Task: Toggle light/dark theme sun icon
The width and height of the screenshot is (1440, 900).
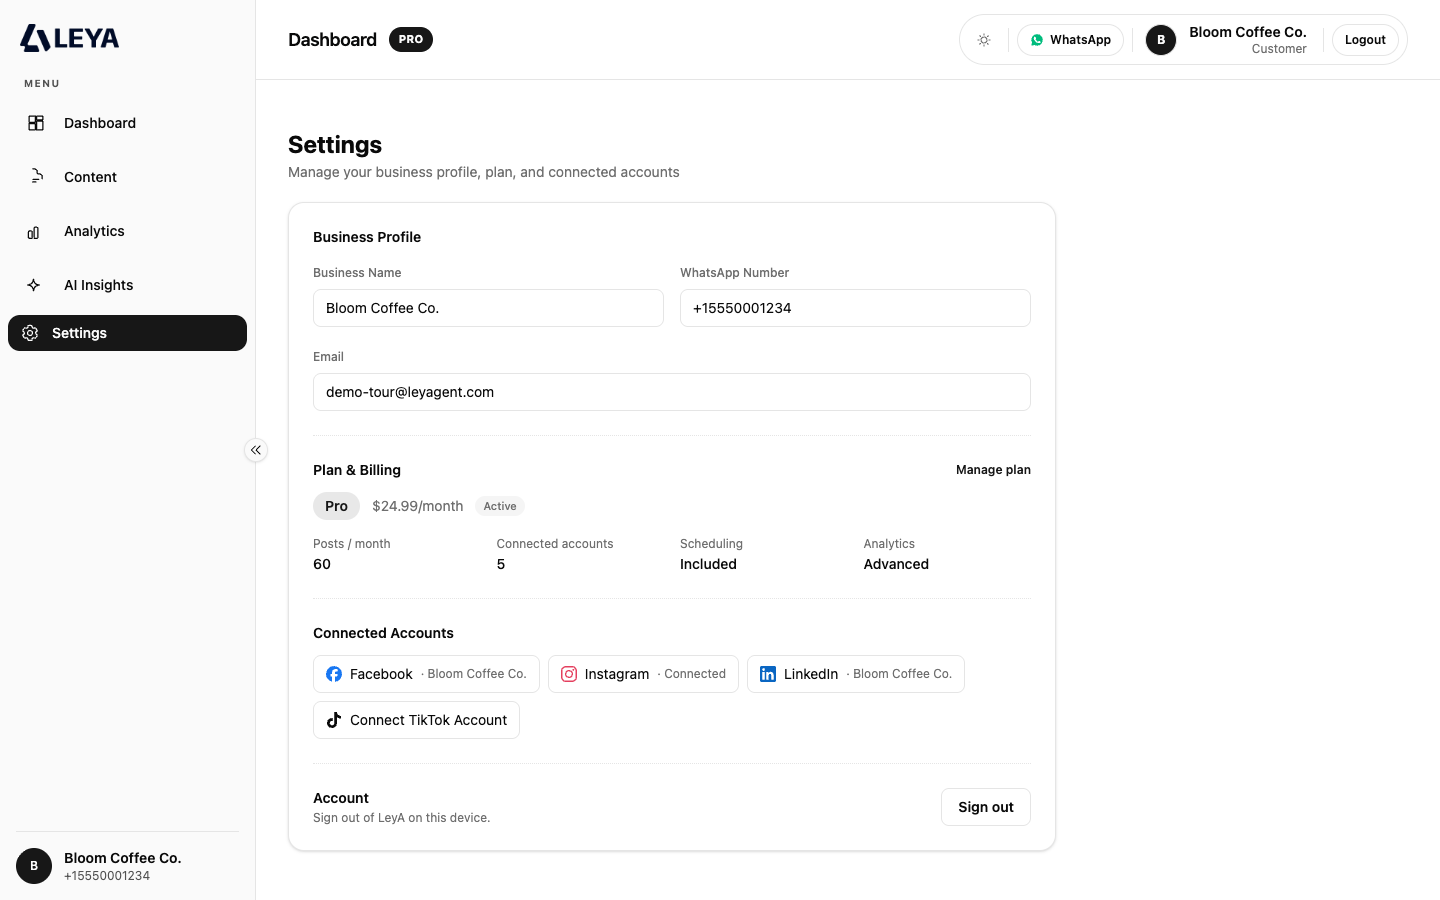Action: click(984, 40)
